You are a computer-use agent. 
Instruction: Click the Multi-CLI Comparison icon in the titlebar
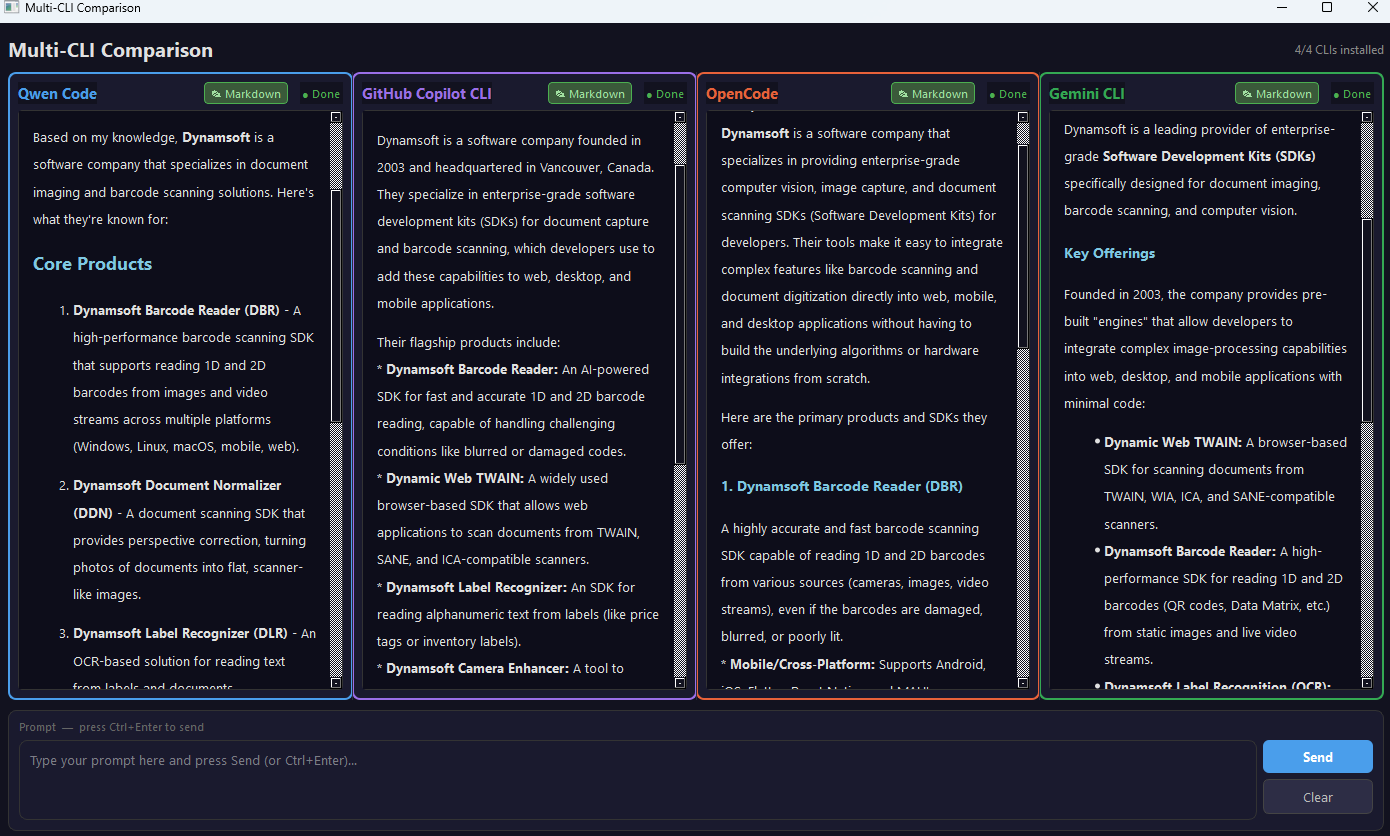10,8
